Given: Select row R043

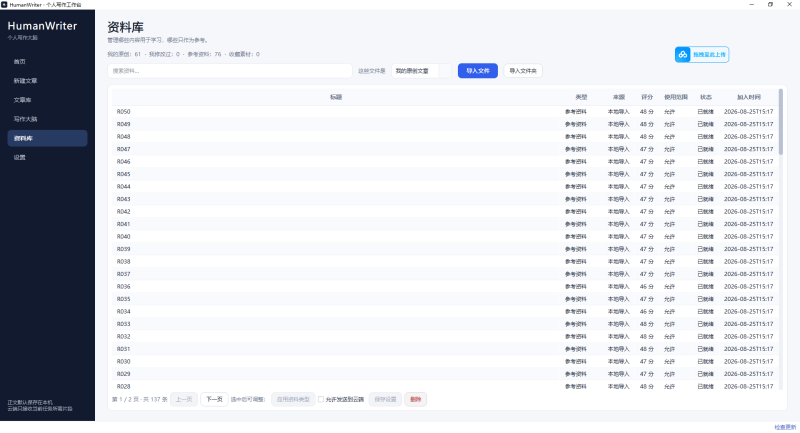Looking at the screenshot, I should click(445, 199).
